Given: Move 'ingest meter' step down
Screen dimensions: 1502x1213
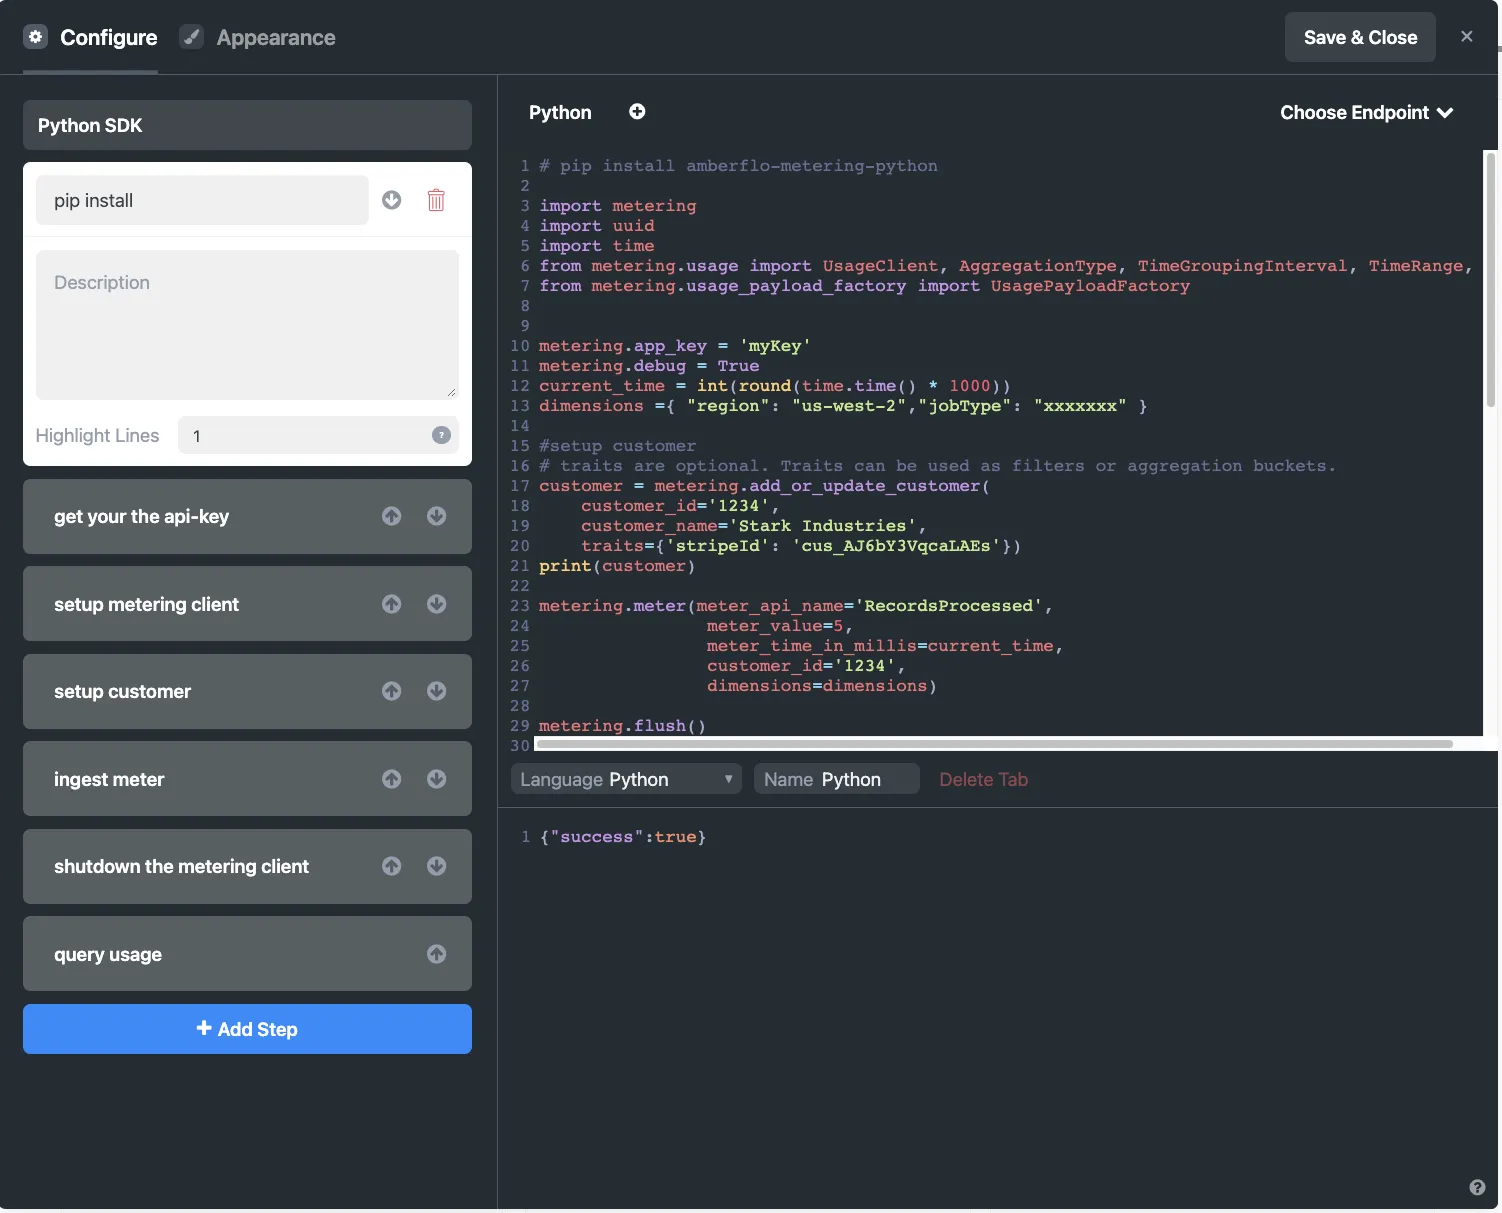Looking at the screenshot, I should click(437, 779).
